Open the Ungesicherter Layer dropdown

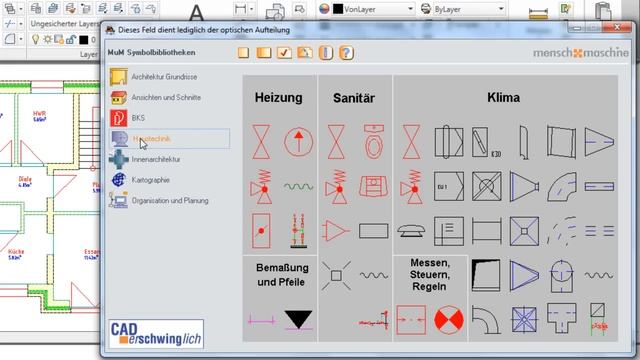click(64, 24)
